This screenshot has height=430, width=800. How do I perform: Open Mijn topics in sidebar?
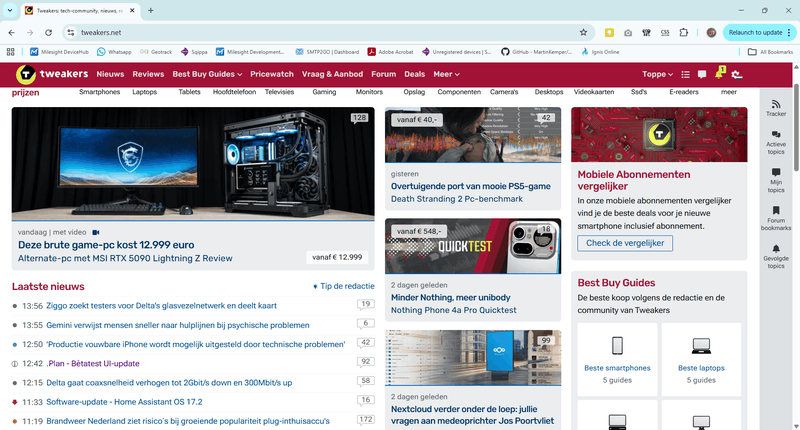(x=776, y=181)
